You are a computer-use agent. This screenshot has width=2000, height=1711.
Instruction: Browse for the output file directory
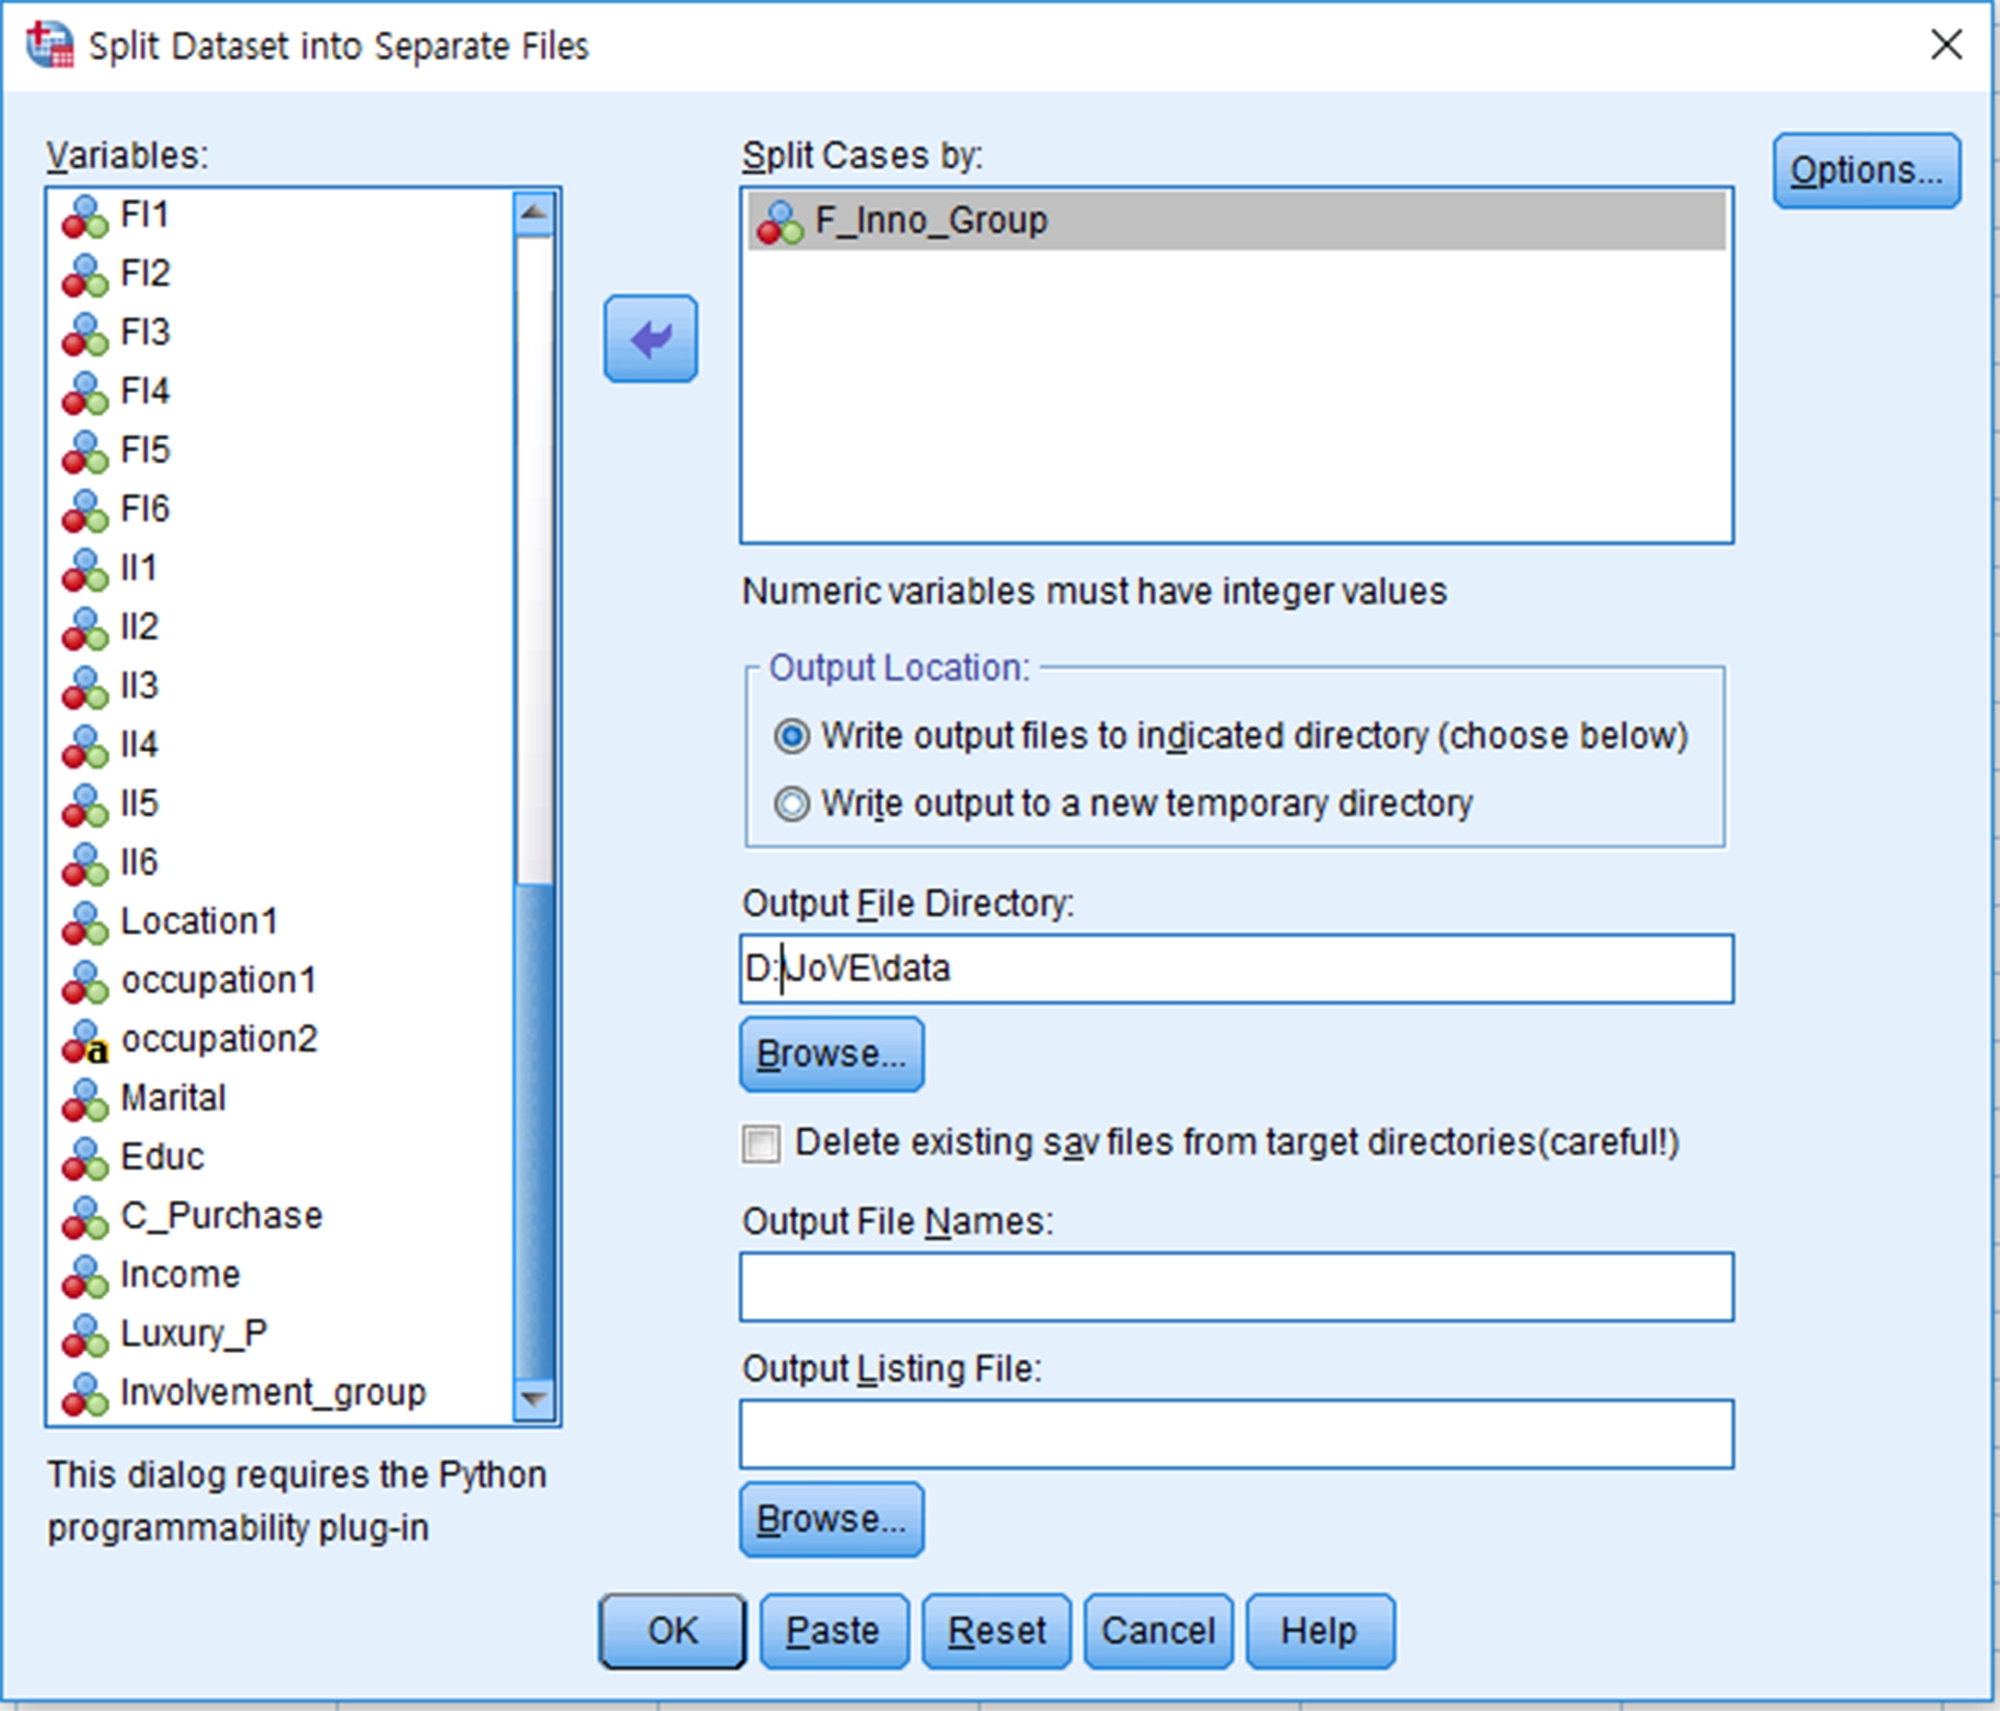(x=831, y=1054)
